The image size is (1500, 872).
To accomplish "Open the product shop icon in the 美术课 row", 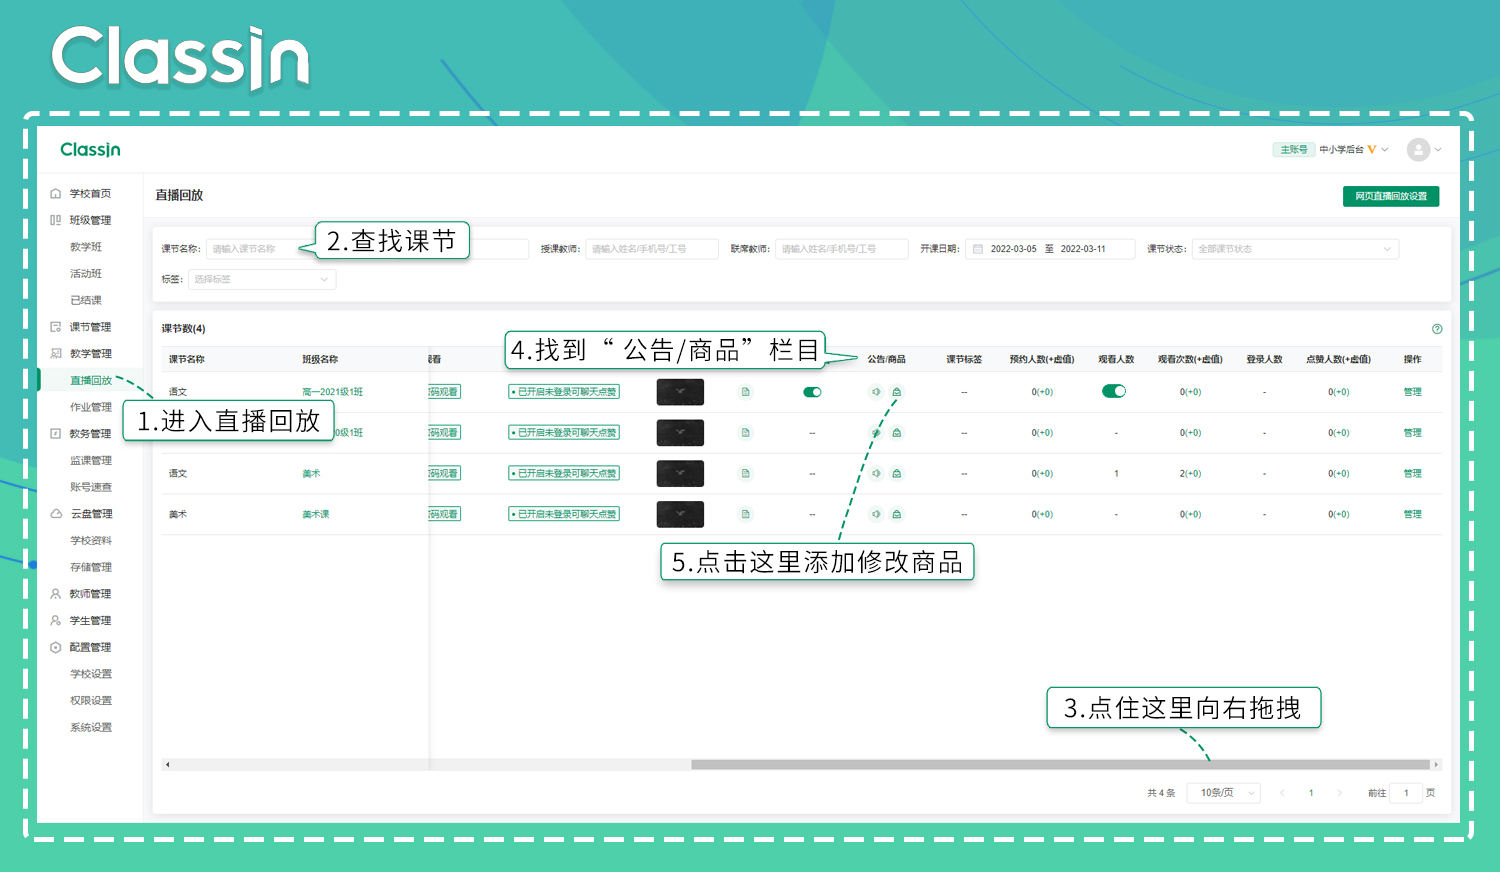I will point(897,514).
